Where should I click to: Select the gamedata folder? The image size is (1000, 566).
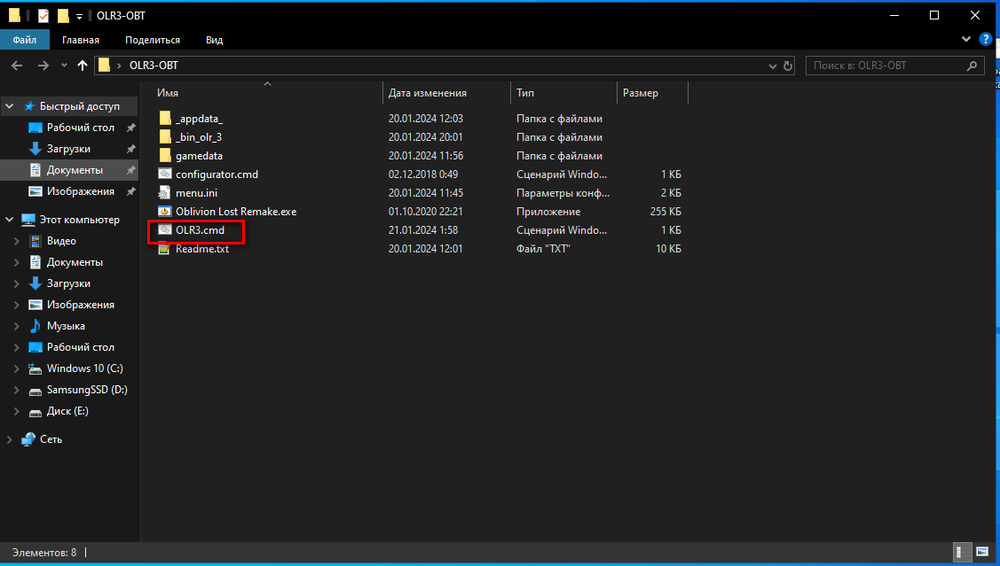coord(198,155)
